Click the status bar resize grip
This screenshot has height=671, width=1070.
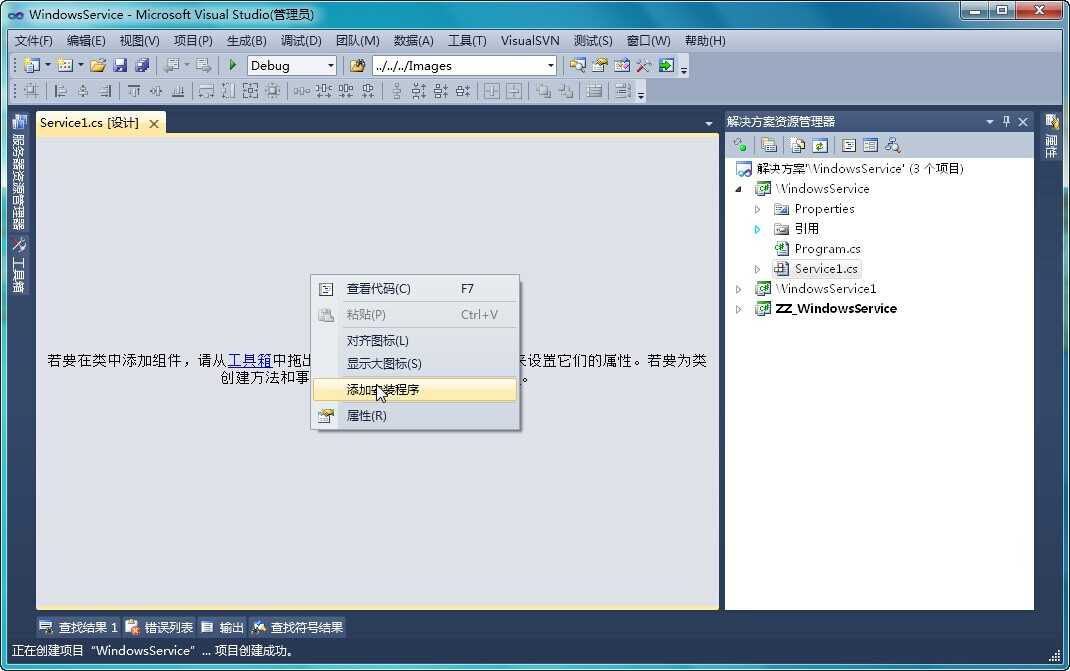(x=1055, y=656)
